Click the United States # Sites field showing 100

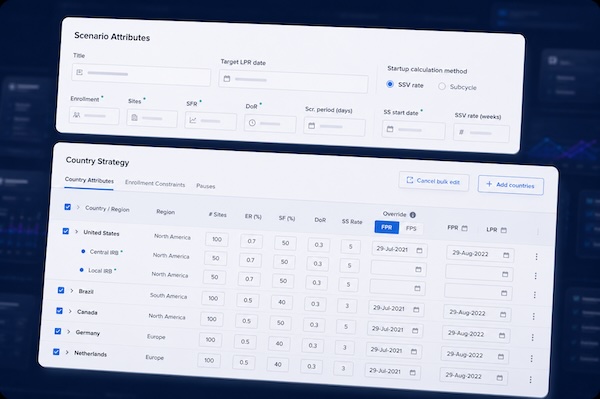[217, 239]
